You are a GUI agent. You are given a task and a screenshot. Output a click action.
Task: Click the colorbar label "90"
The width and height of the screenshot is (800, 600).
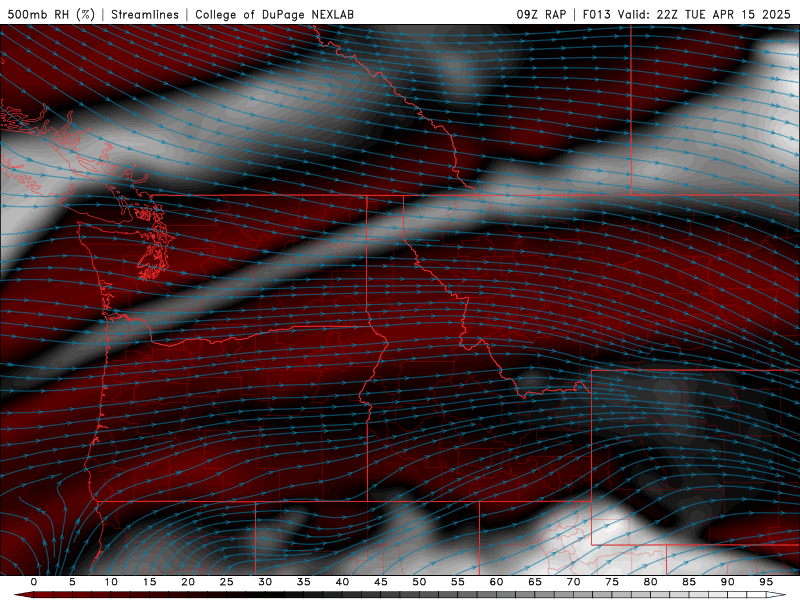pos(727,582)
